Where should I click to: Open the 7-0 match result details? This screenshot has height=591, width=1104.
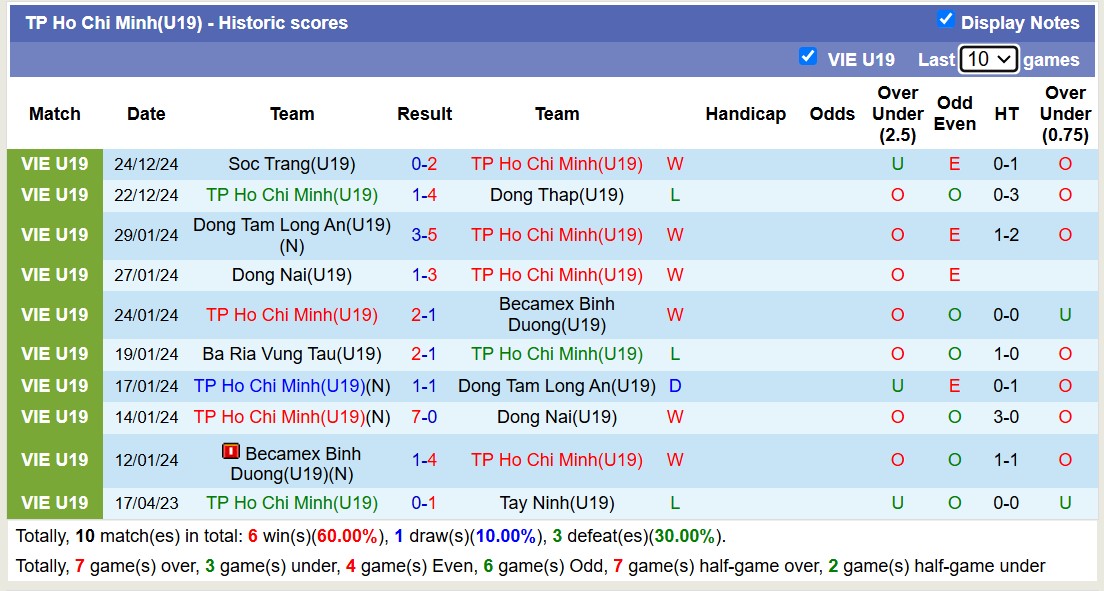(x=424, y=417)
